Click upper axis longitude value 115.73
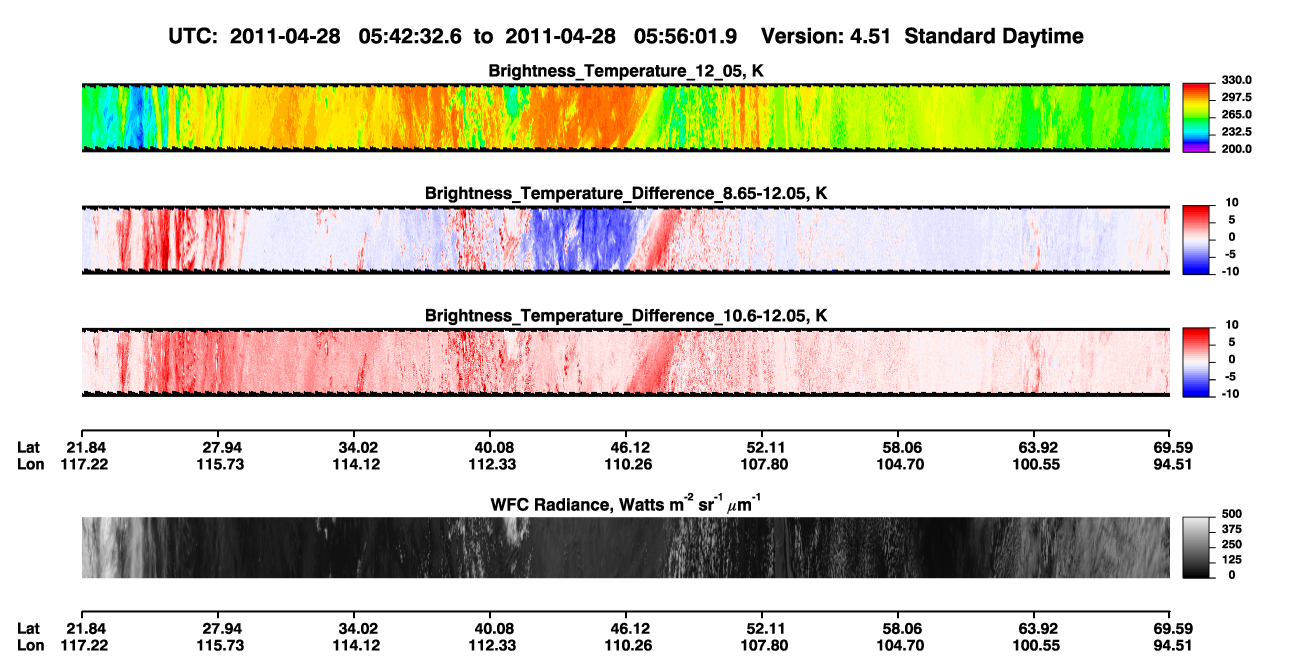The height and width of the screenshot is (667, 1300). click(x=222, y=464)
